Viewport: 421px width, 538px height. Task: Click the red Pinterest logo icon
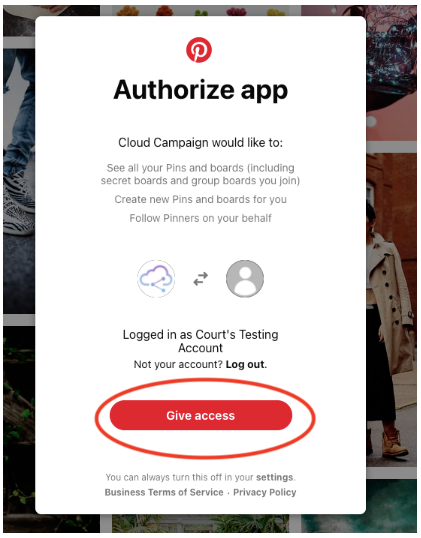[199, 50]
